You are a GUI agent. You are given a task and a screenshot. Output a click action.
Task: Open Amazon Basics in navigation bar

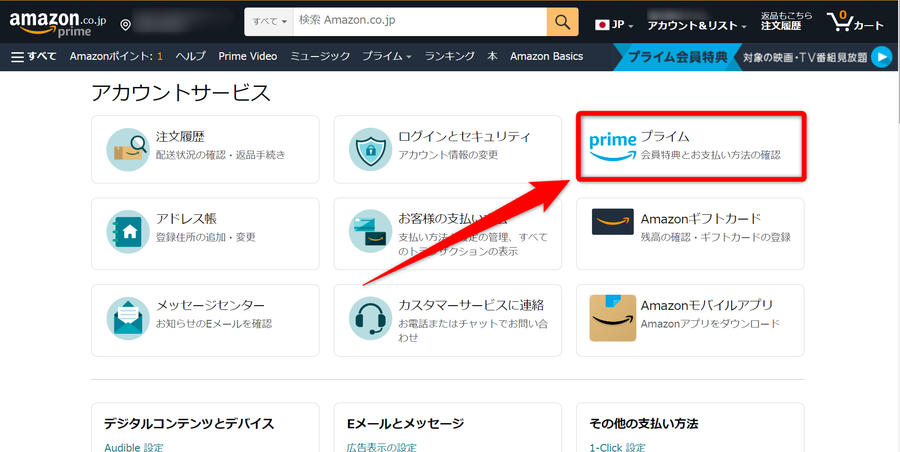pos(546,56)
